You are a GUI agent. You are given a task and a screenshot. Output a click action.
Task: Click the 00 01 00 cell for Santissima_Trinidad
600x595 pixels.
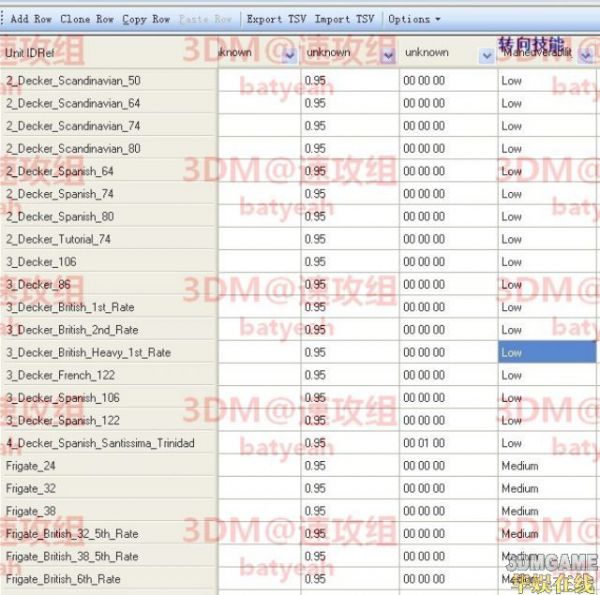pyautogui.click(x=448, y=443)
